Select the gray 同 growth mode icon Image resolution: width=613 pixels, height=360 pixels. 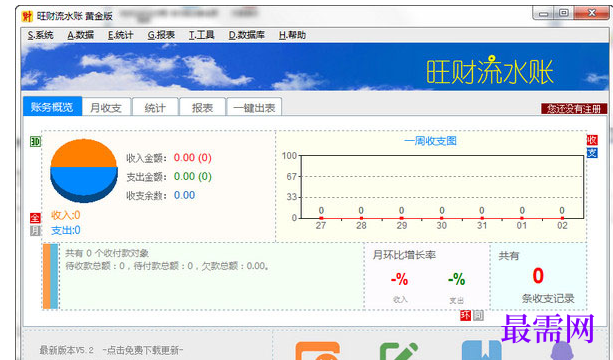click(x=478, y=315)
